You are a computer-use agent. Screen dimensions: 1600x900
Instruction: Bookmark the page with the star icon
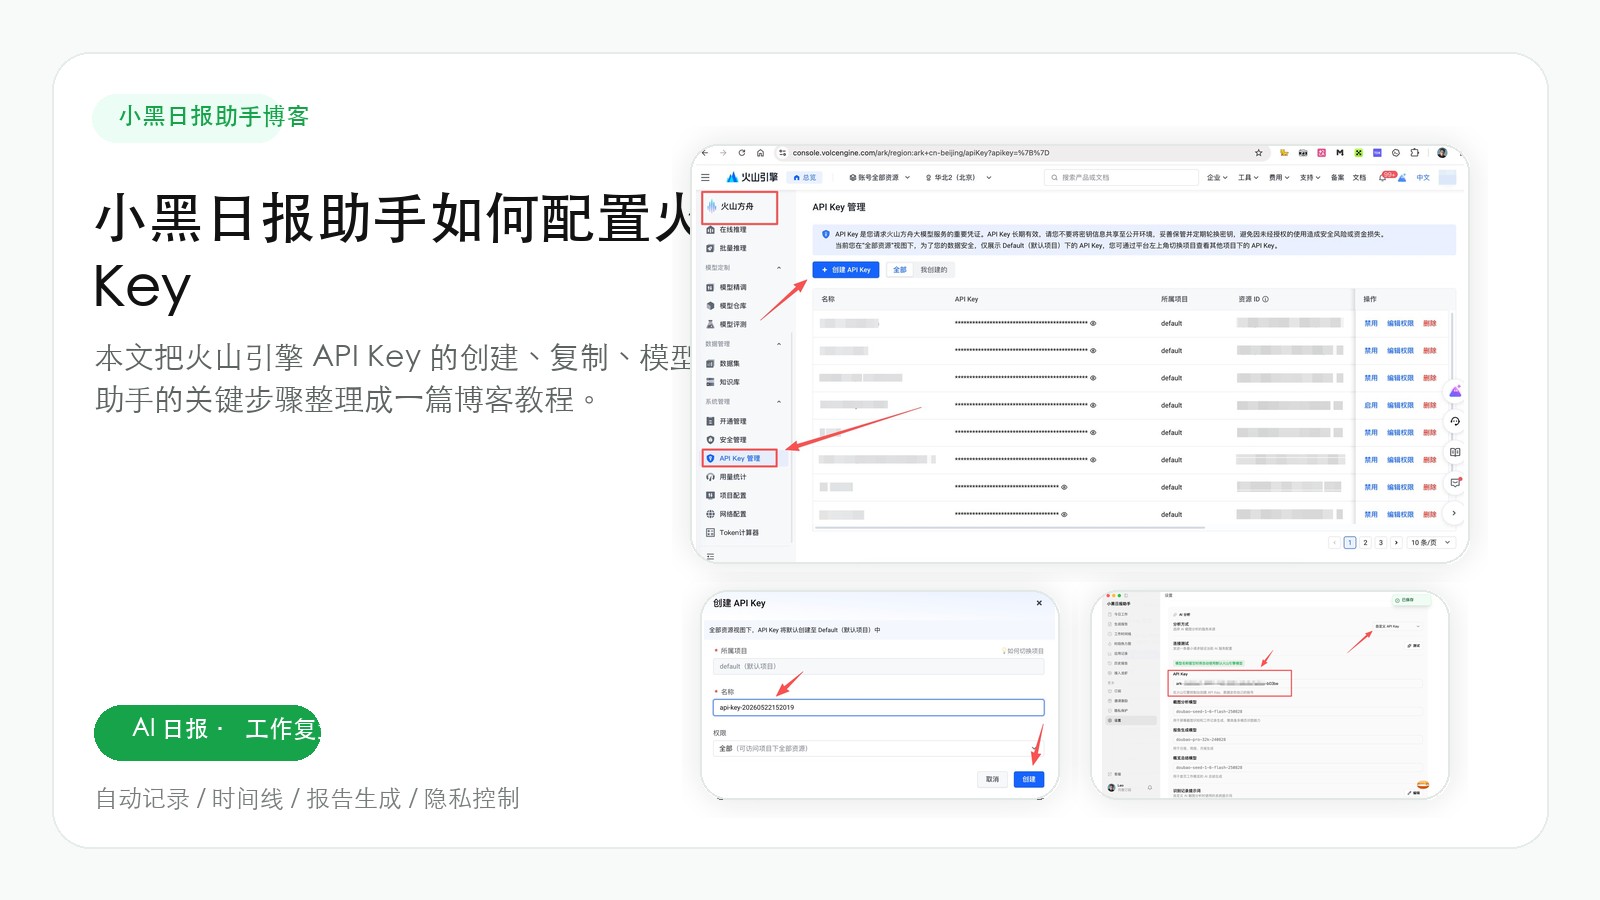click(1258, 153)
